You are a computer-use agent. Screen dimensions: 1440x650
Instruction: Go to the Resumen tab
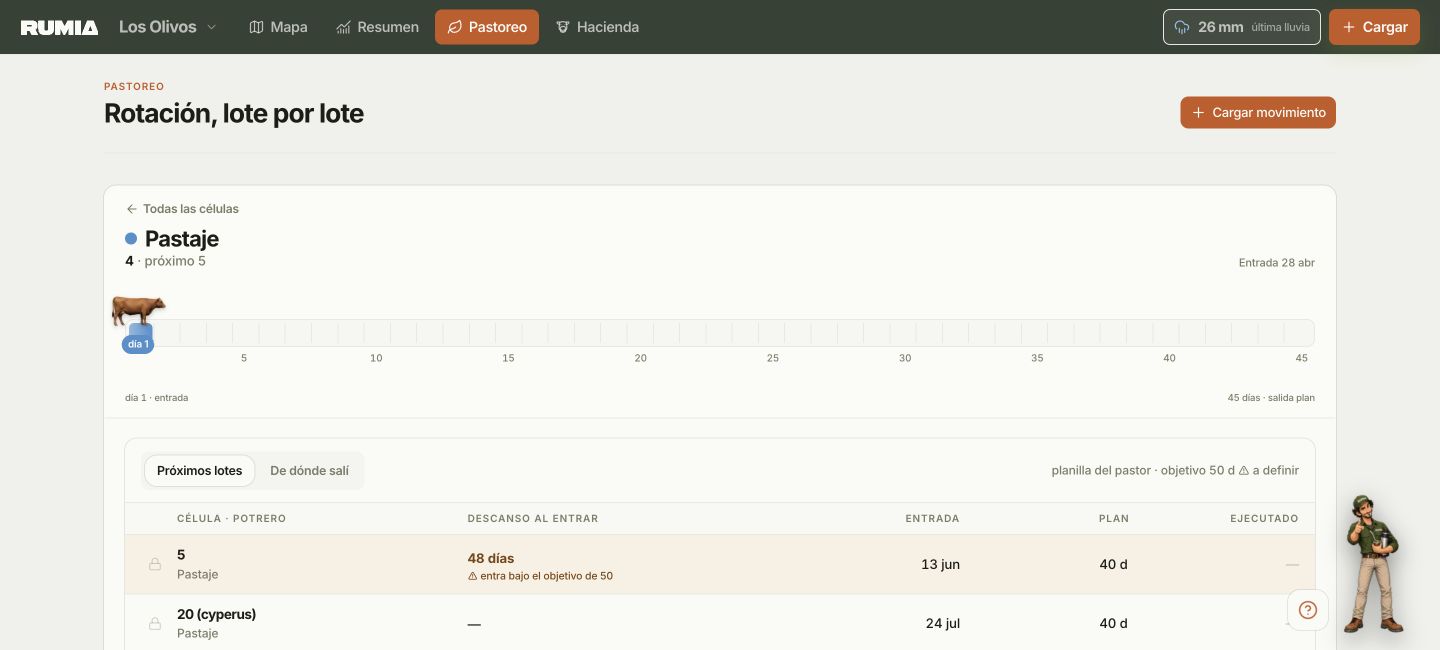(377, 27)
